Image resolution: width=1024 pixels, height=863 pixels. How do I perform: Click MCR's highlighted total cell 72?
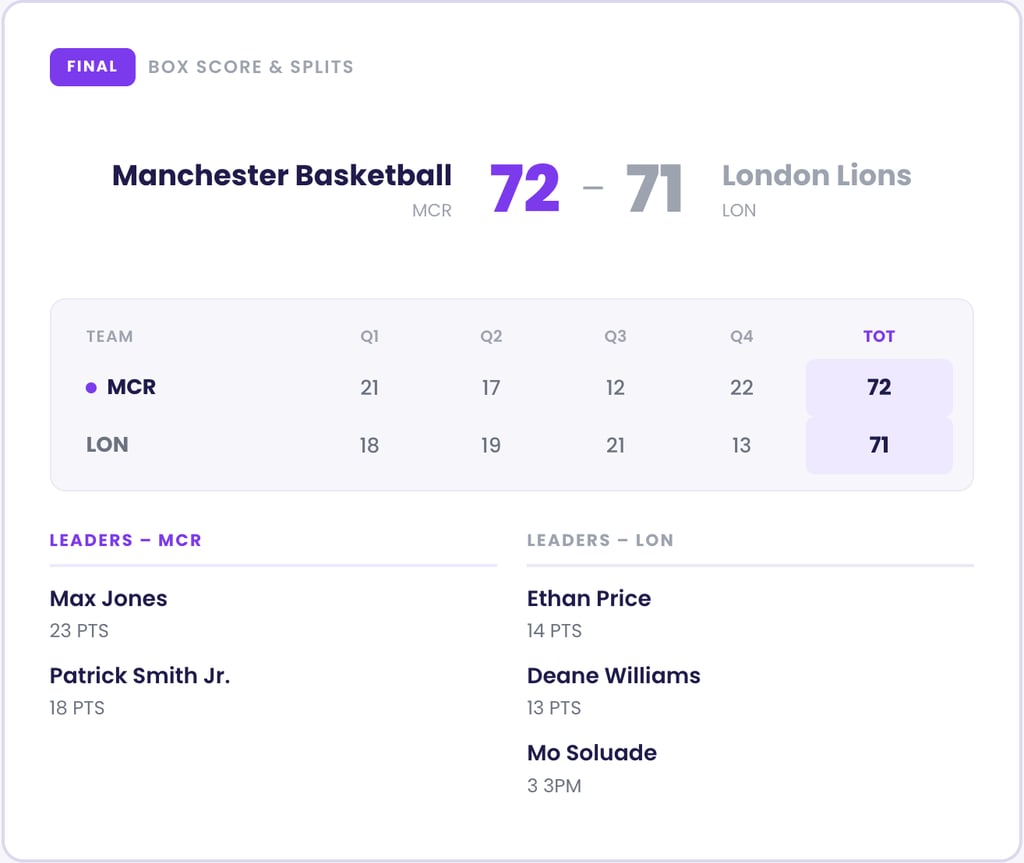click(x=879, y=387)
